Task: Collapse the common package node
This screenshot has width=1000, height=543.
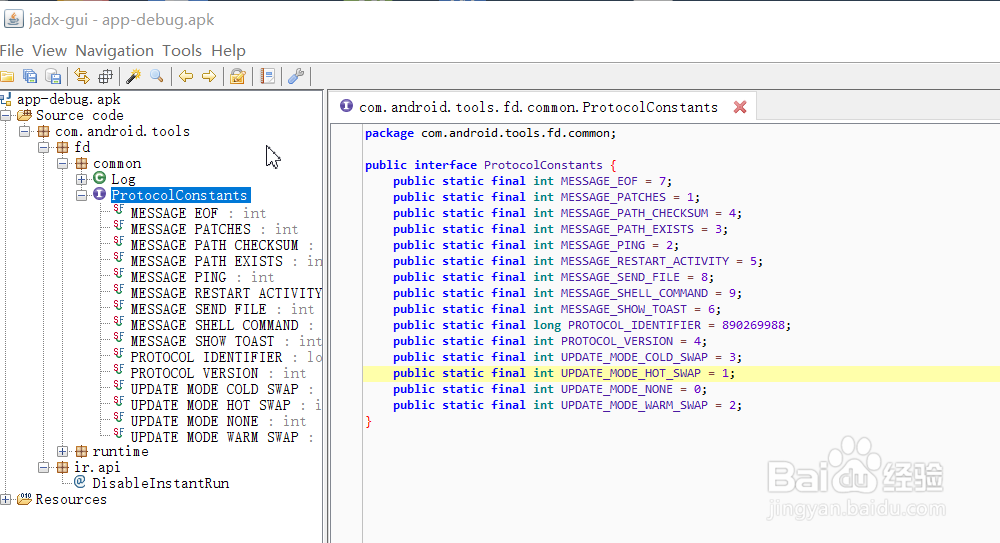Action: (x=62, y=163)
